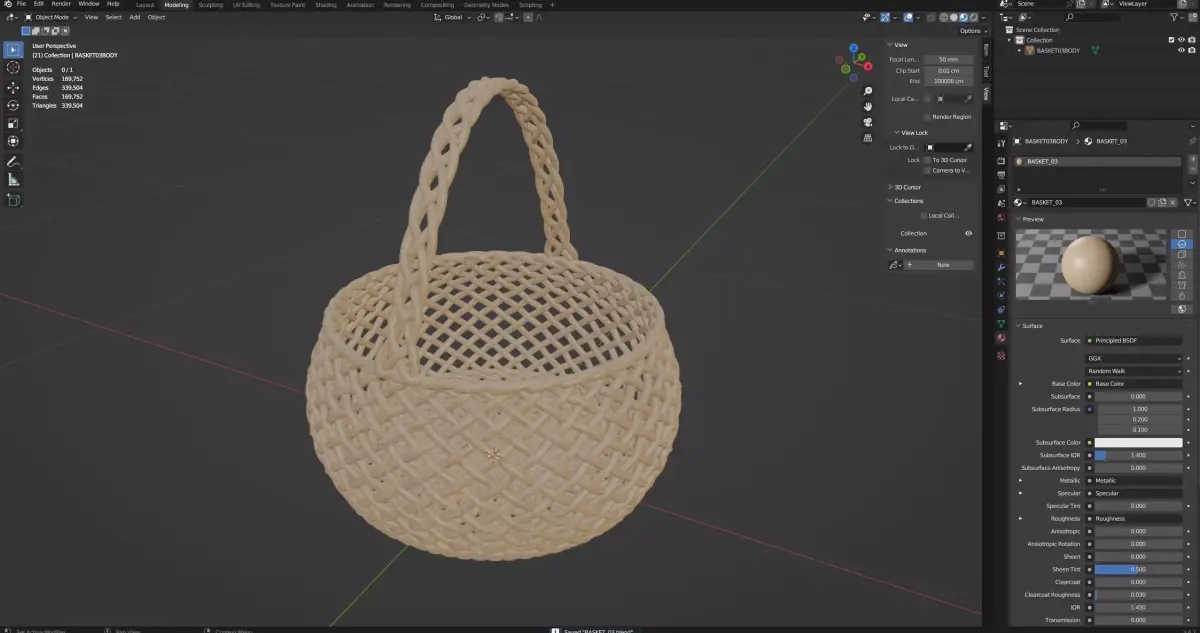Toggle the Local Collections checkbox
This screenshot has height=633, width=1200.
(x=924, y=215)
